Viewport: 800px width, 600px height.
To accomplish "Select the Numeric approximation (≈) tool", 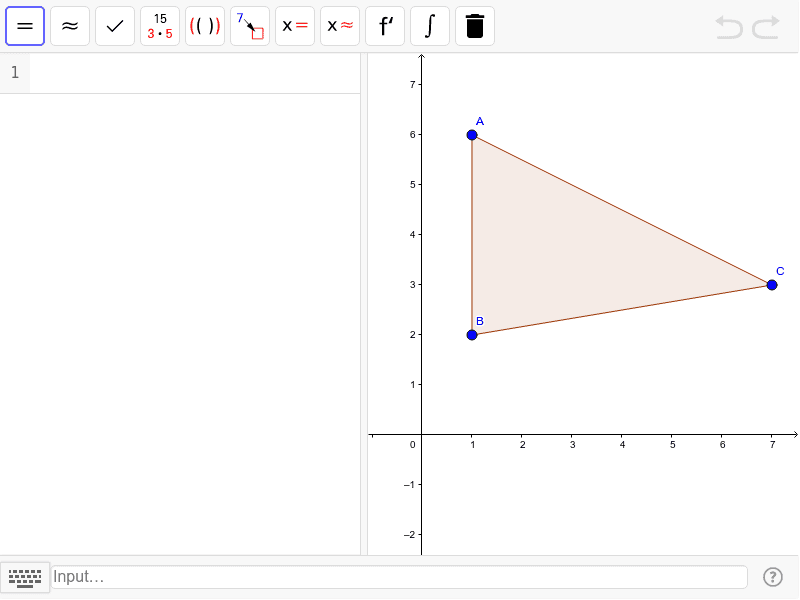I will click(x=70, y=26).
